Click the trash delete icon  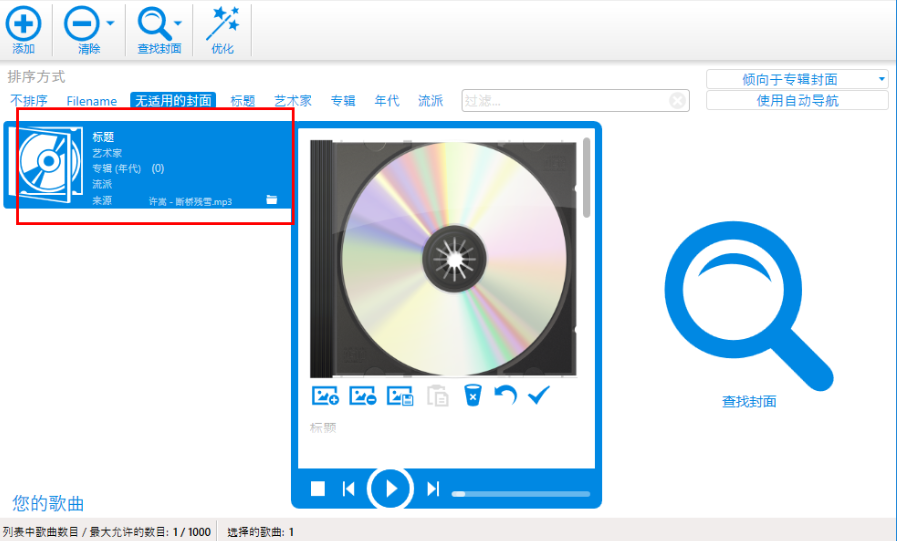click(x=472, y=395)
